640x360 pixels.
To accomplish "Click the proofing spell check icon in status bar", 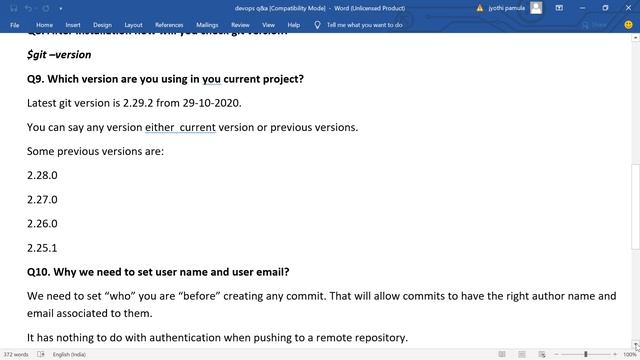I will click(41, 354).
